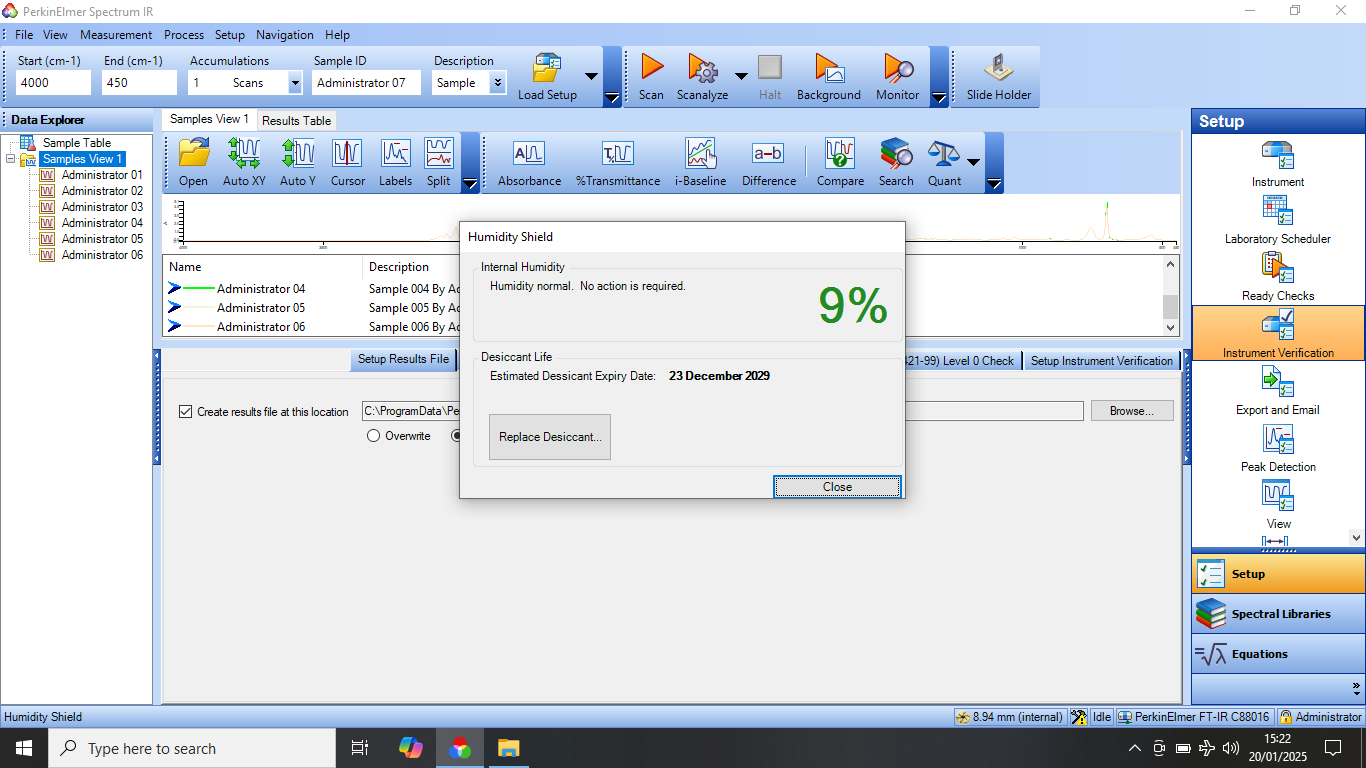Image resolution: width=1366 pixels, height=768 pixels.
Task: Select the Auto XY scaling tool
Action: (x=244, y=154)
